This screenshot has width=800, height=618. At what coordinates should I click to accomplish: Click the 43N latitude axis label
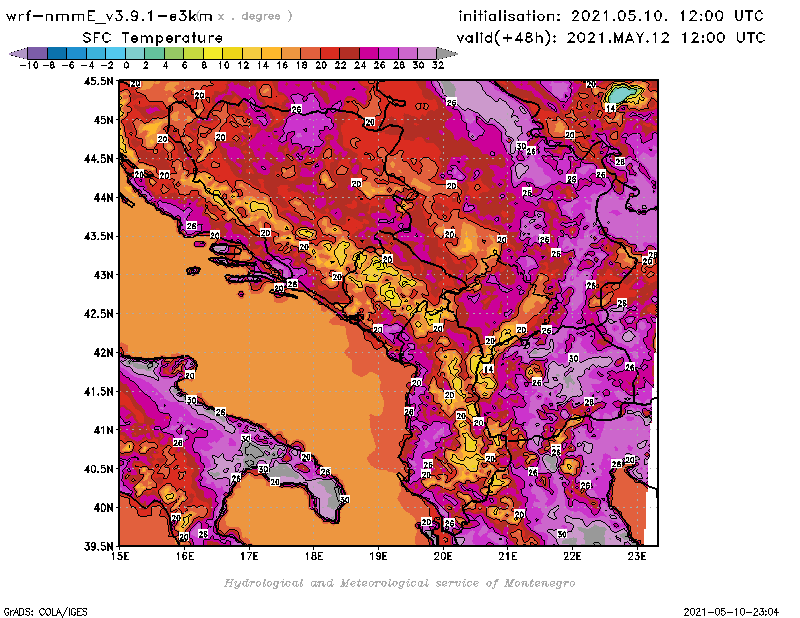104,275
